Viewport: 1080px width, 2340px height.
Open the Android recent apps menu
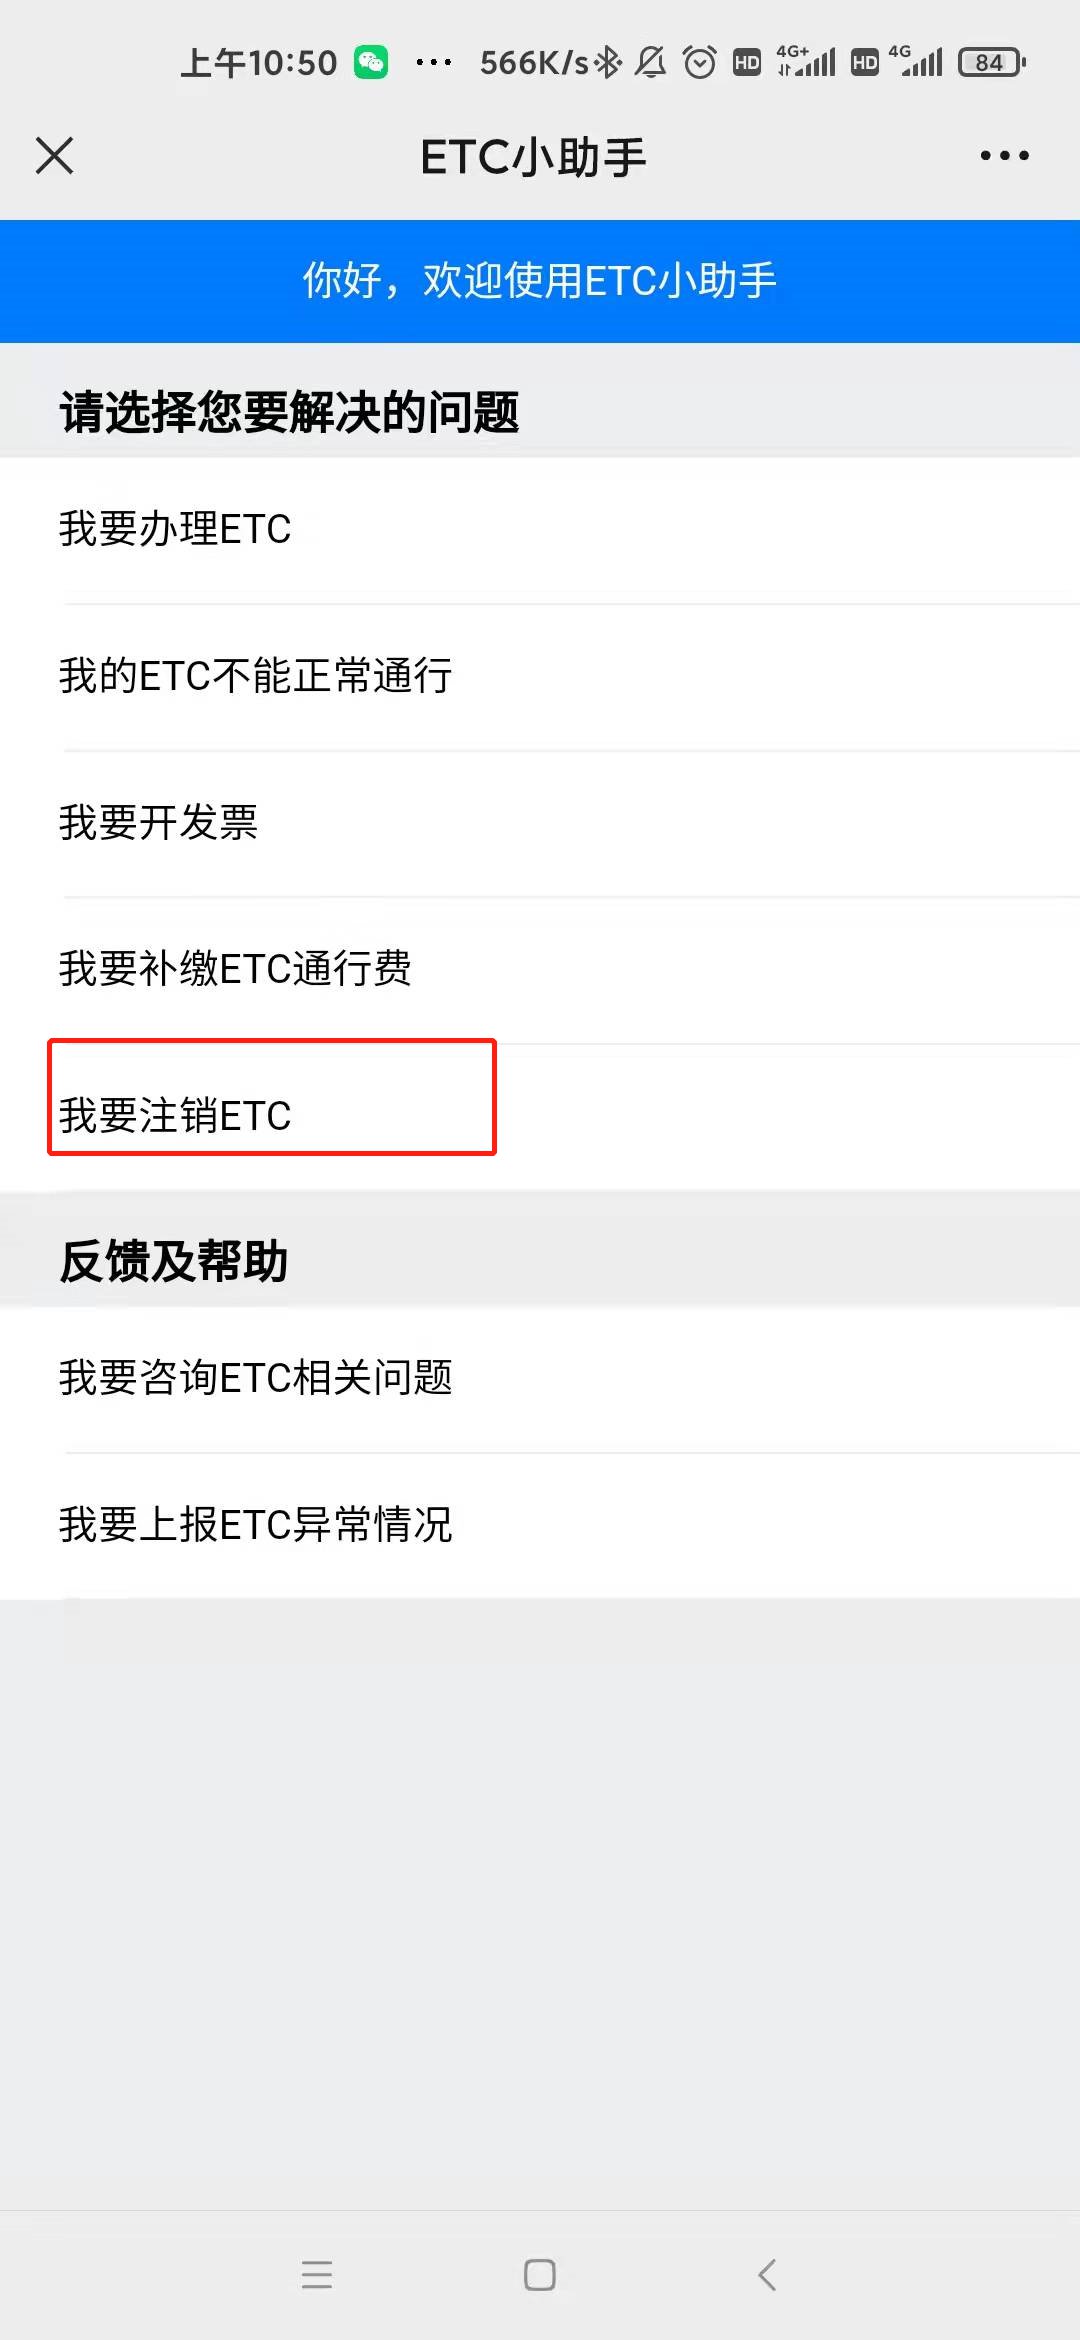coord(317,2275)
